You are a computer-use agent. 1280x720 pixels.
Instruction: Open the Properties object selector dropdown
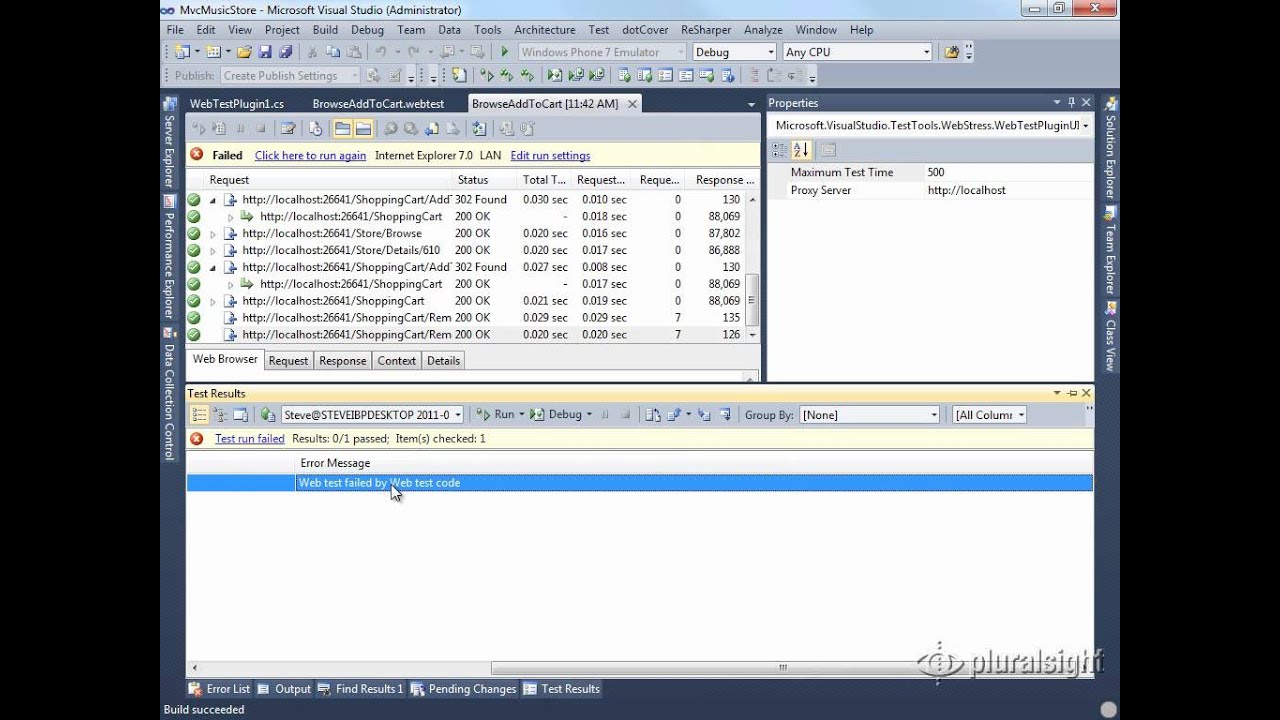(1085, 125)
